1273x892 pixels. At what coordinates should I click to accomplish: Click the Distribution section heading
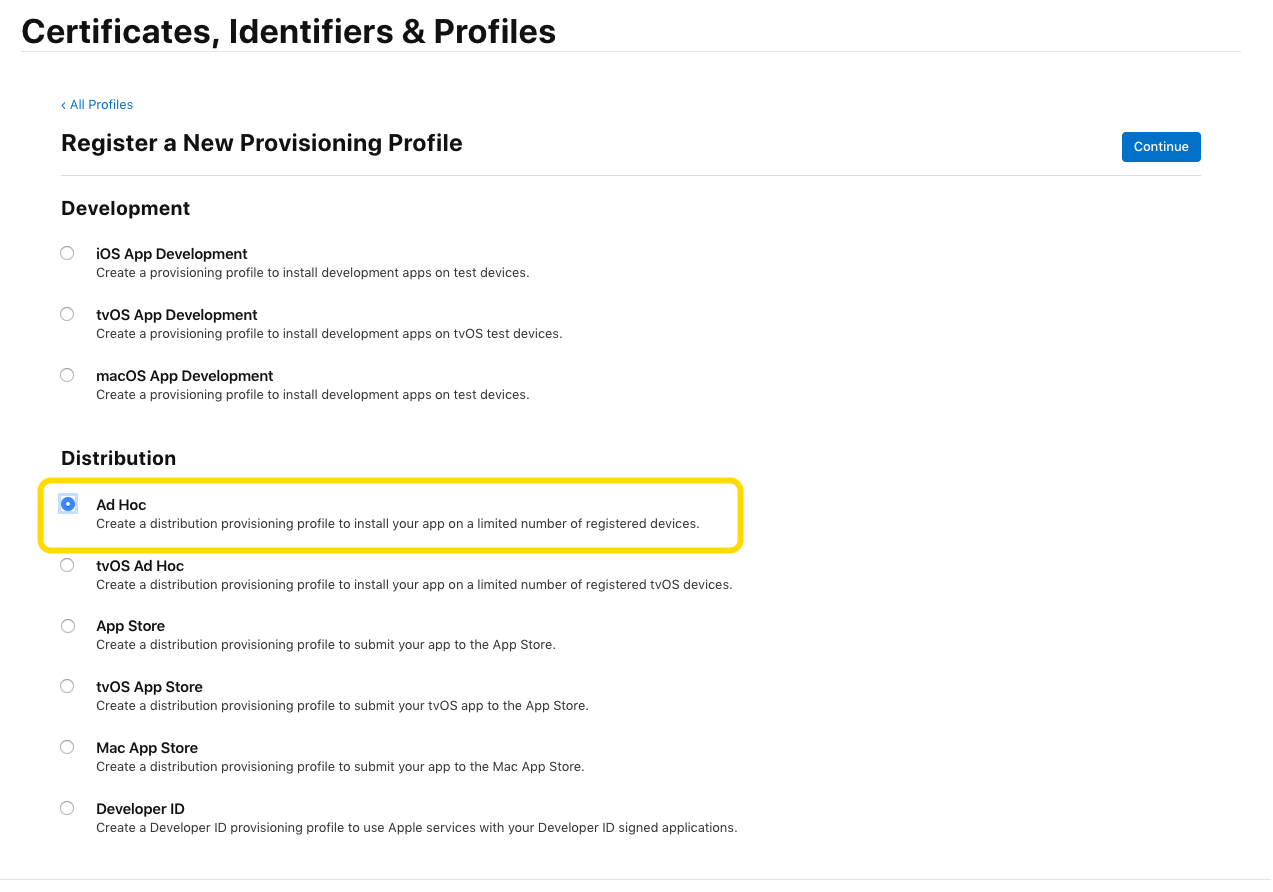(118, 458)
